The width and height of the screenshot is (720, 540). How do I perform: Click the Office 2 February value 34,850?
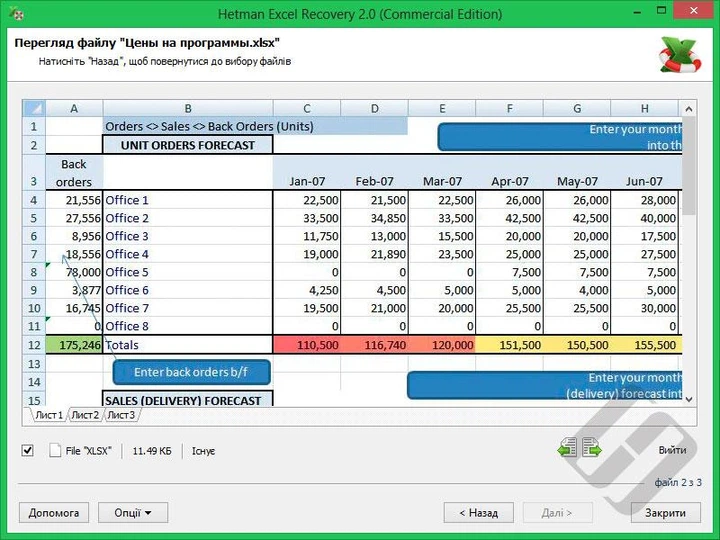click(375, 218)
